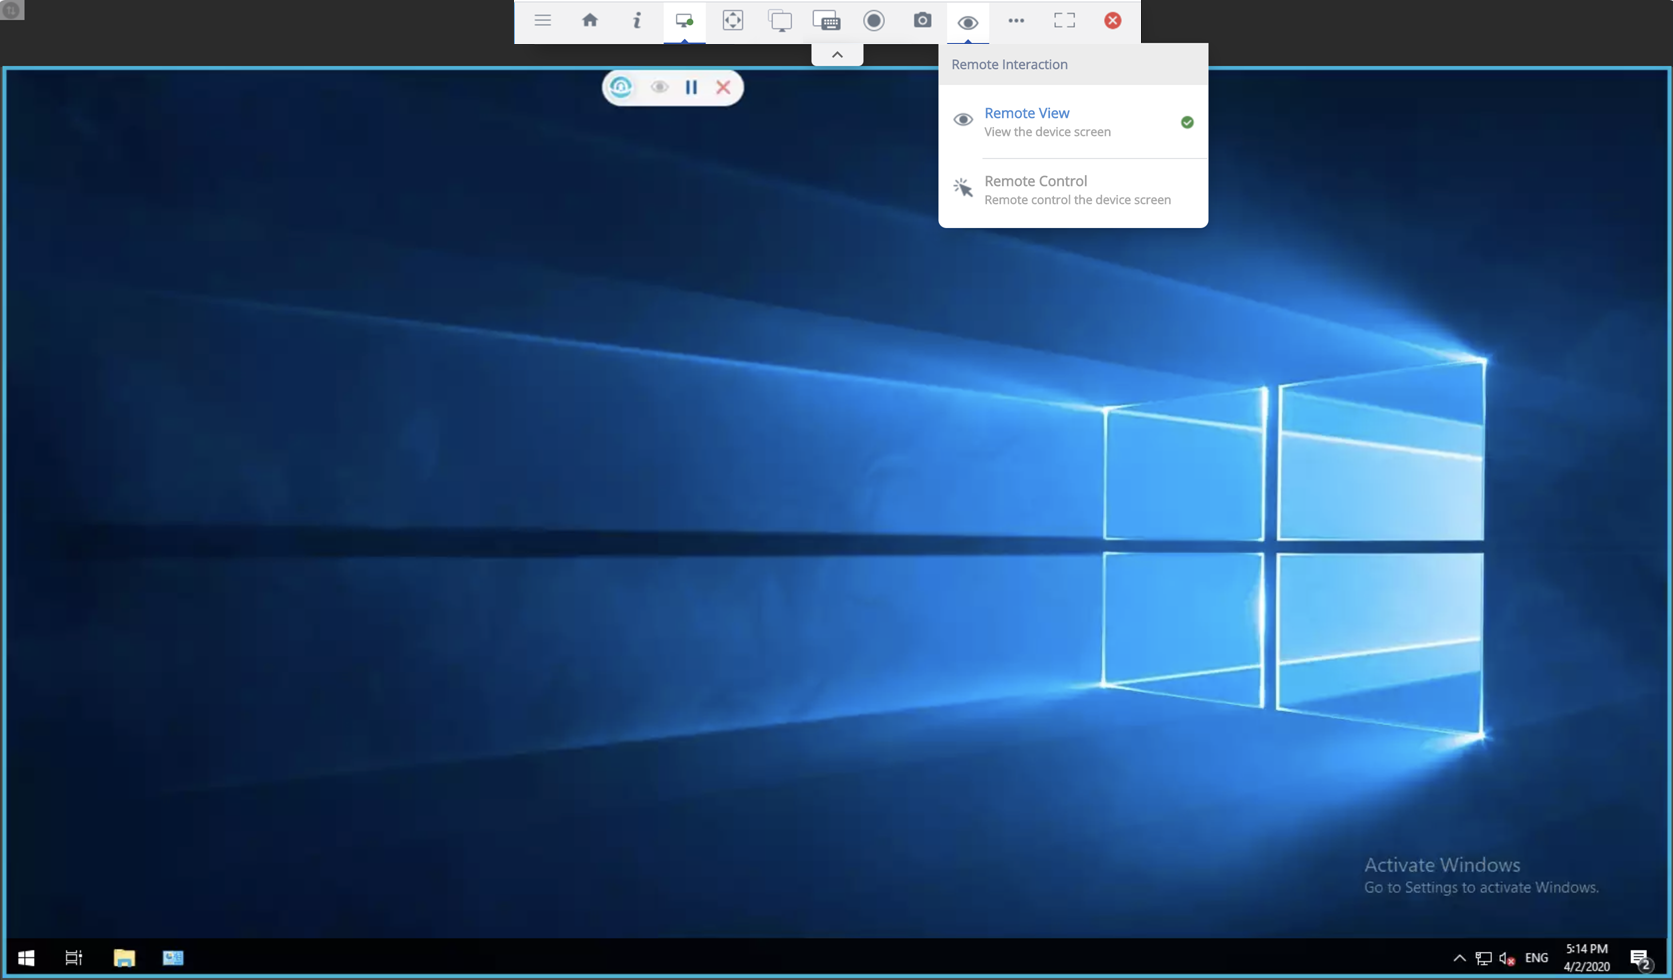Take a screenshot with the camera icon
Screen dimensions: 1673x980
click(922, 20)
